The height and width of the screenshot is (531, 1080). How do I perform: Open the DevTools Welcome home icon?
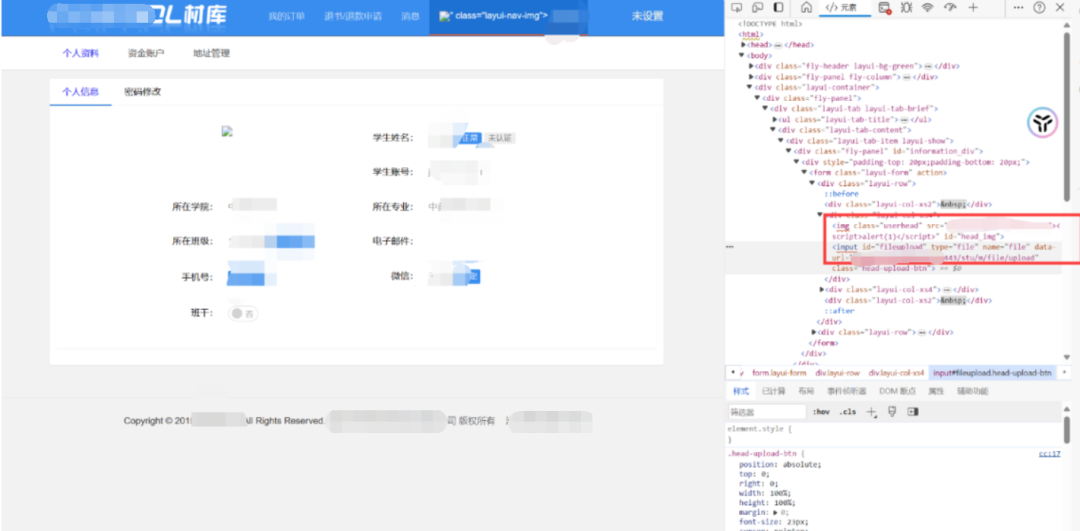(x=807, y=7)
